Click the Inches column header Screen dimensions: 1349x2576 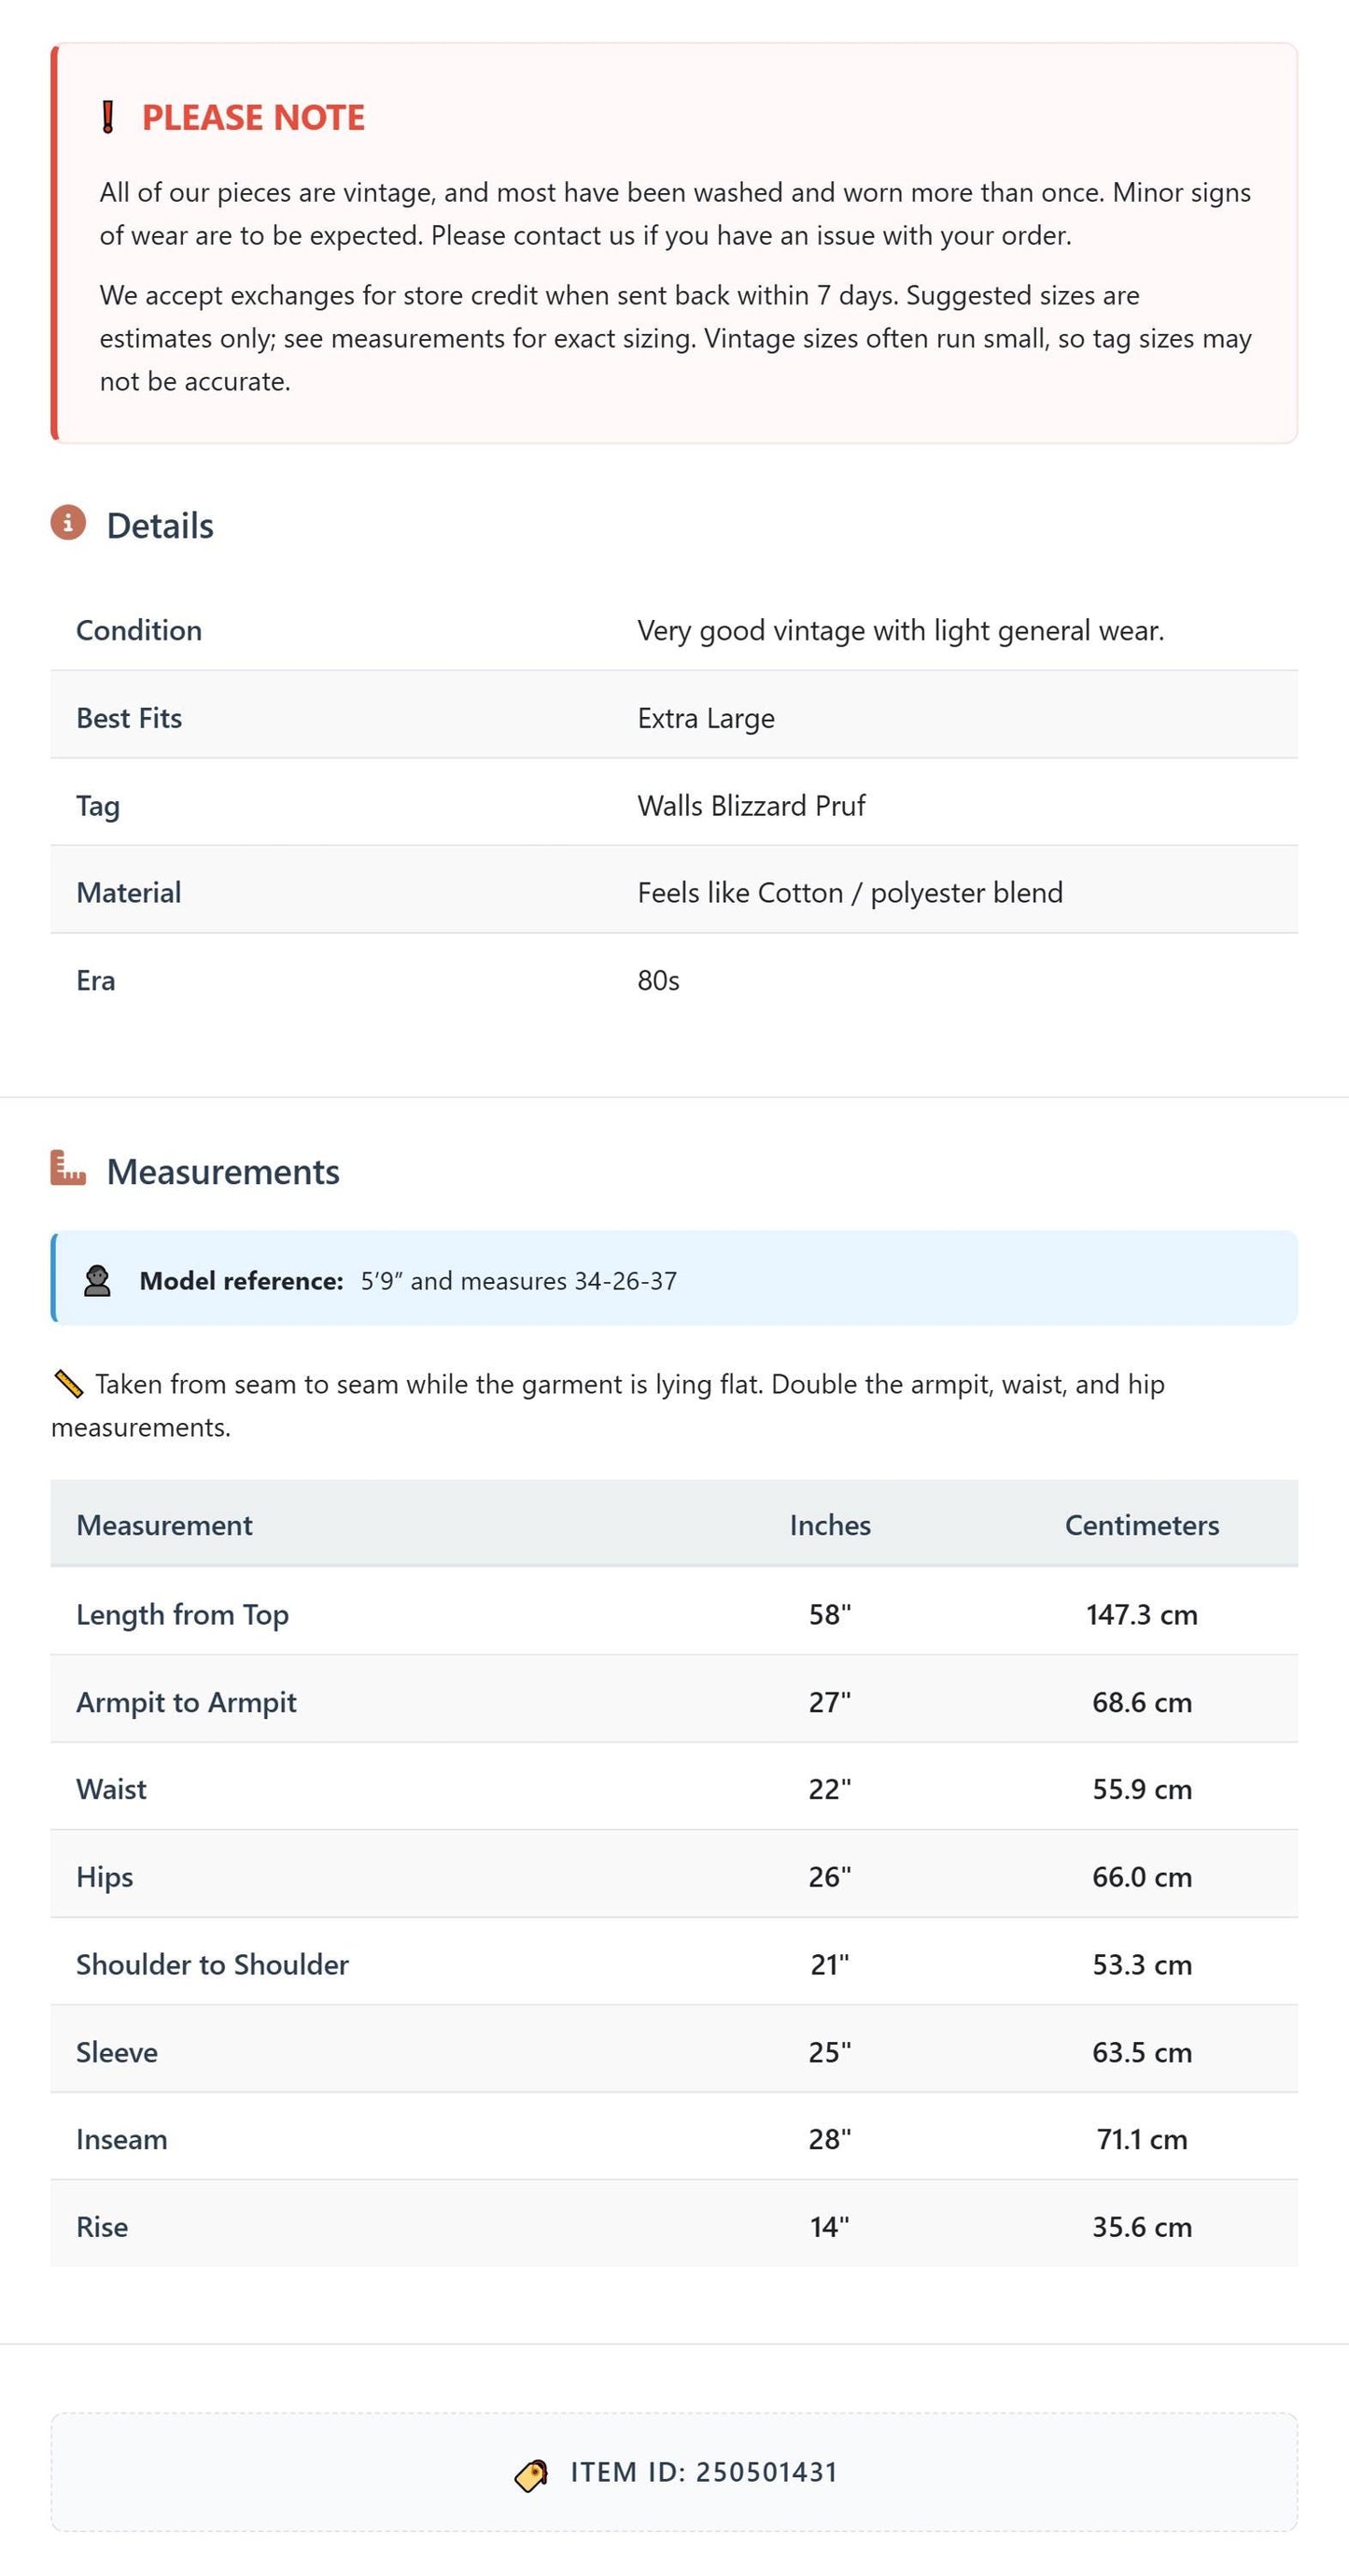coord(830,1525)
